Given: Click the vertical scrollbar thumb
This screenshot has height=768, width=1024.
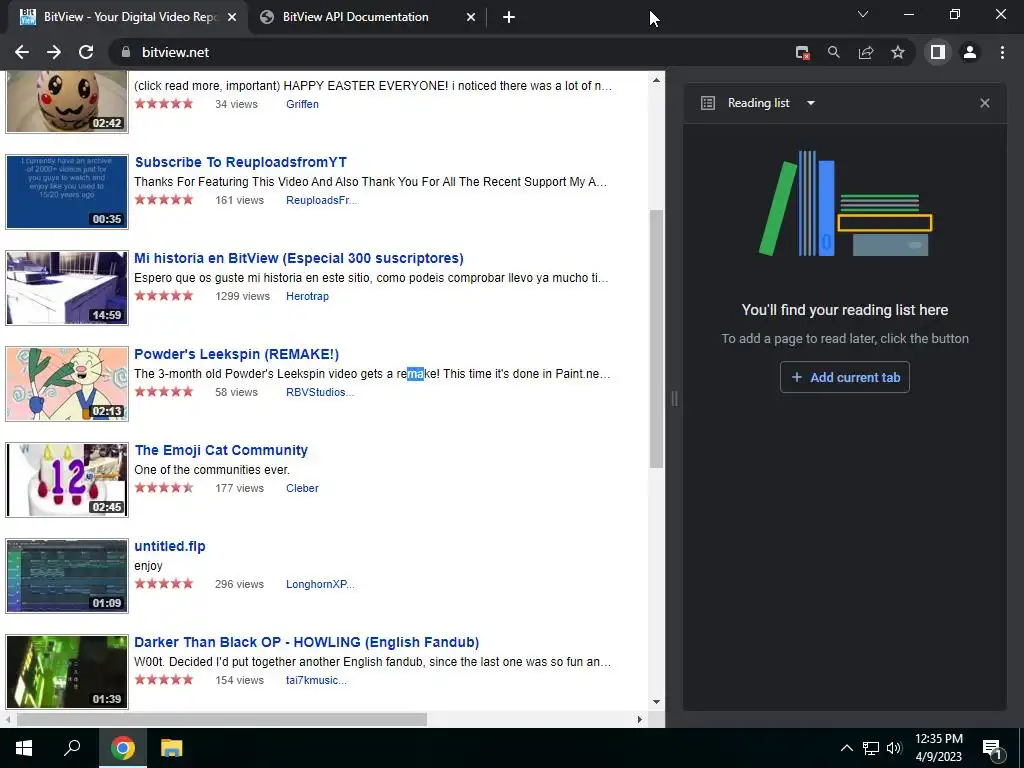Looking at the screenshot, I should click(656, 338).
